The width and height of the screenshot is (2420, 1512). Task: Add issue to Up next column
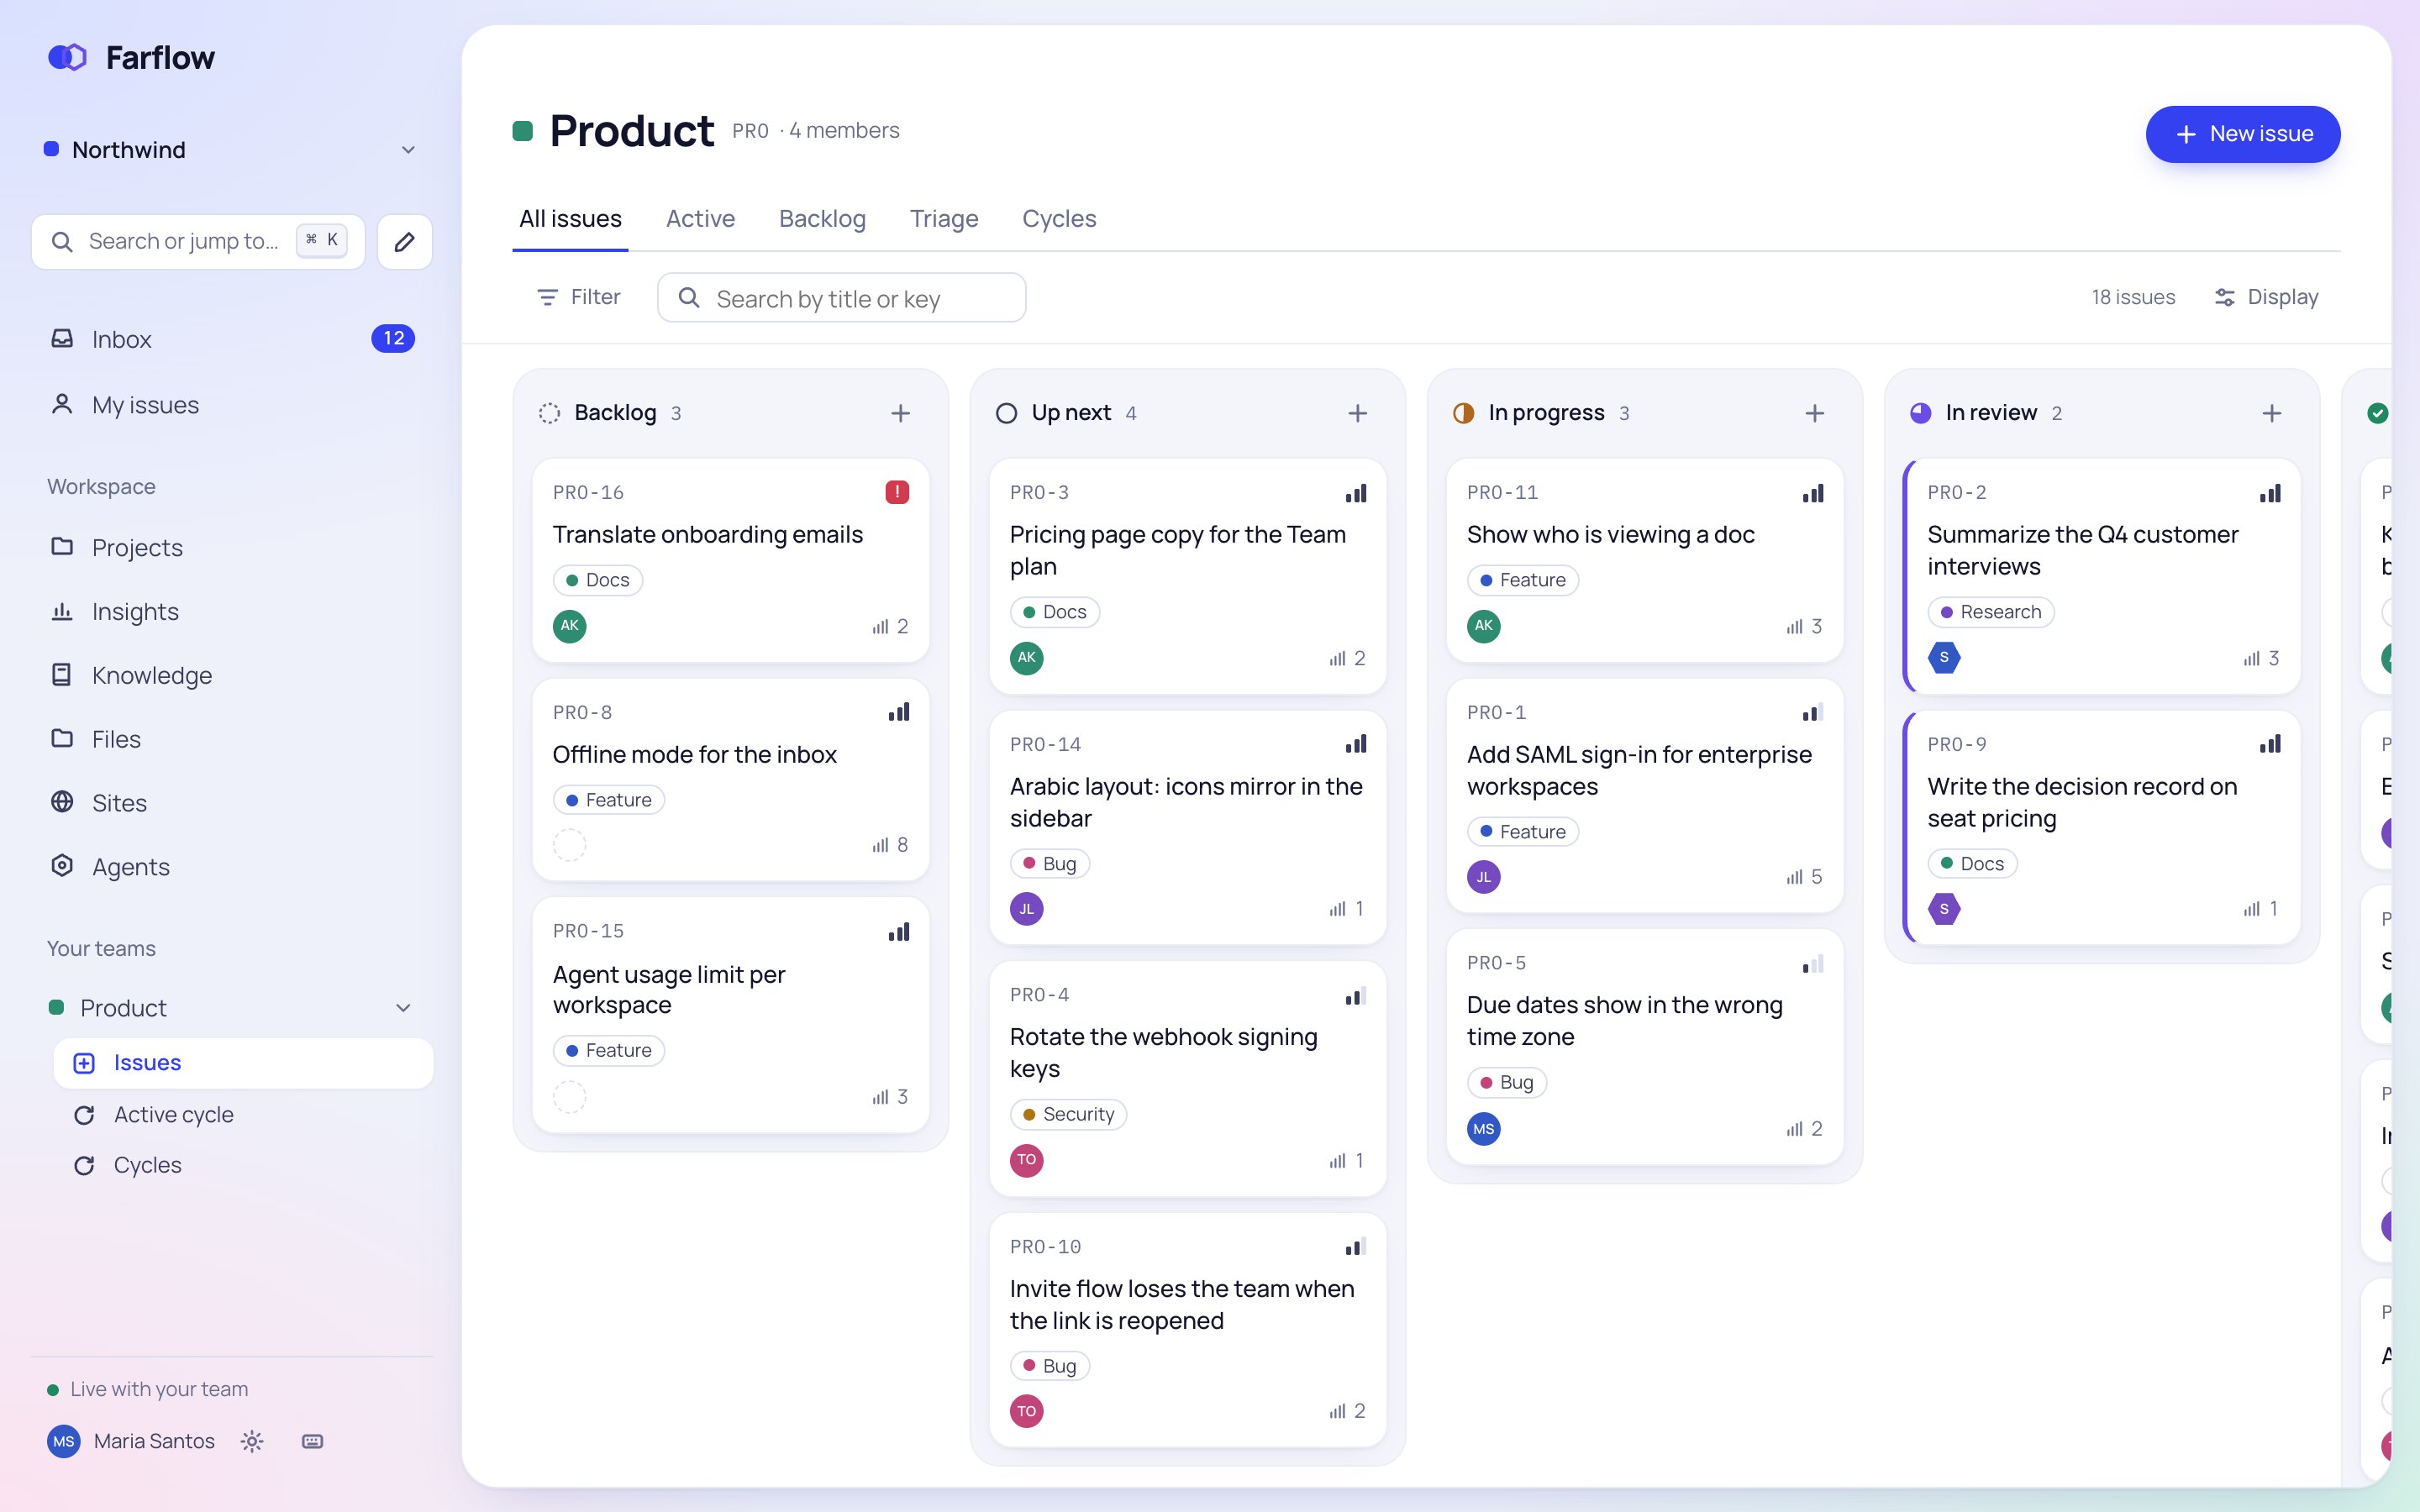tap(1357, 413)
